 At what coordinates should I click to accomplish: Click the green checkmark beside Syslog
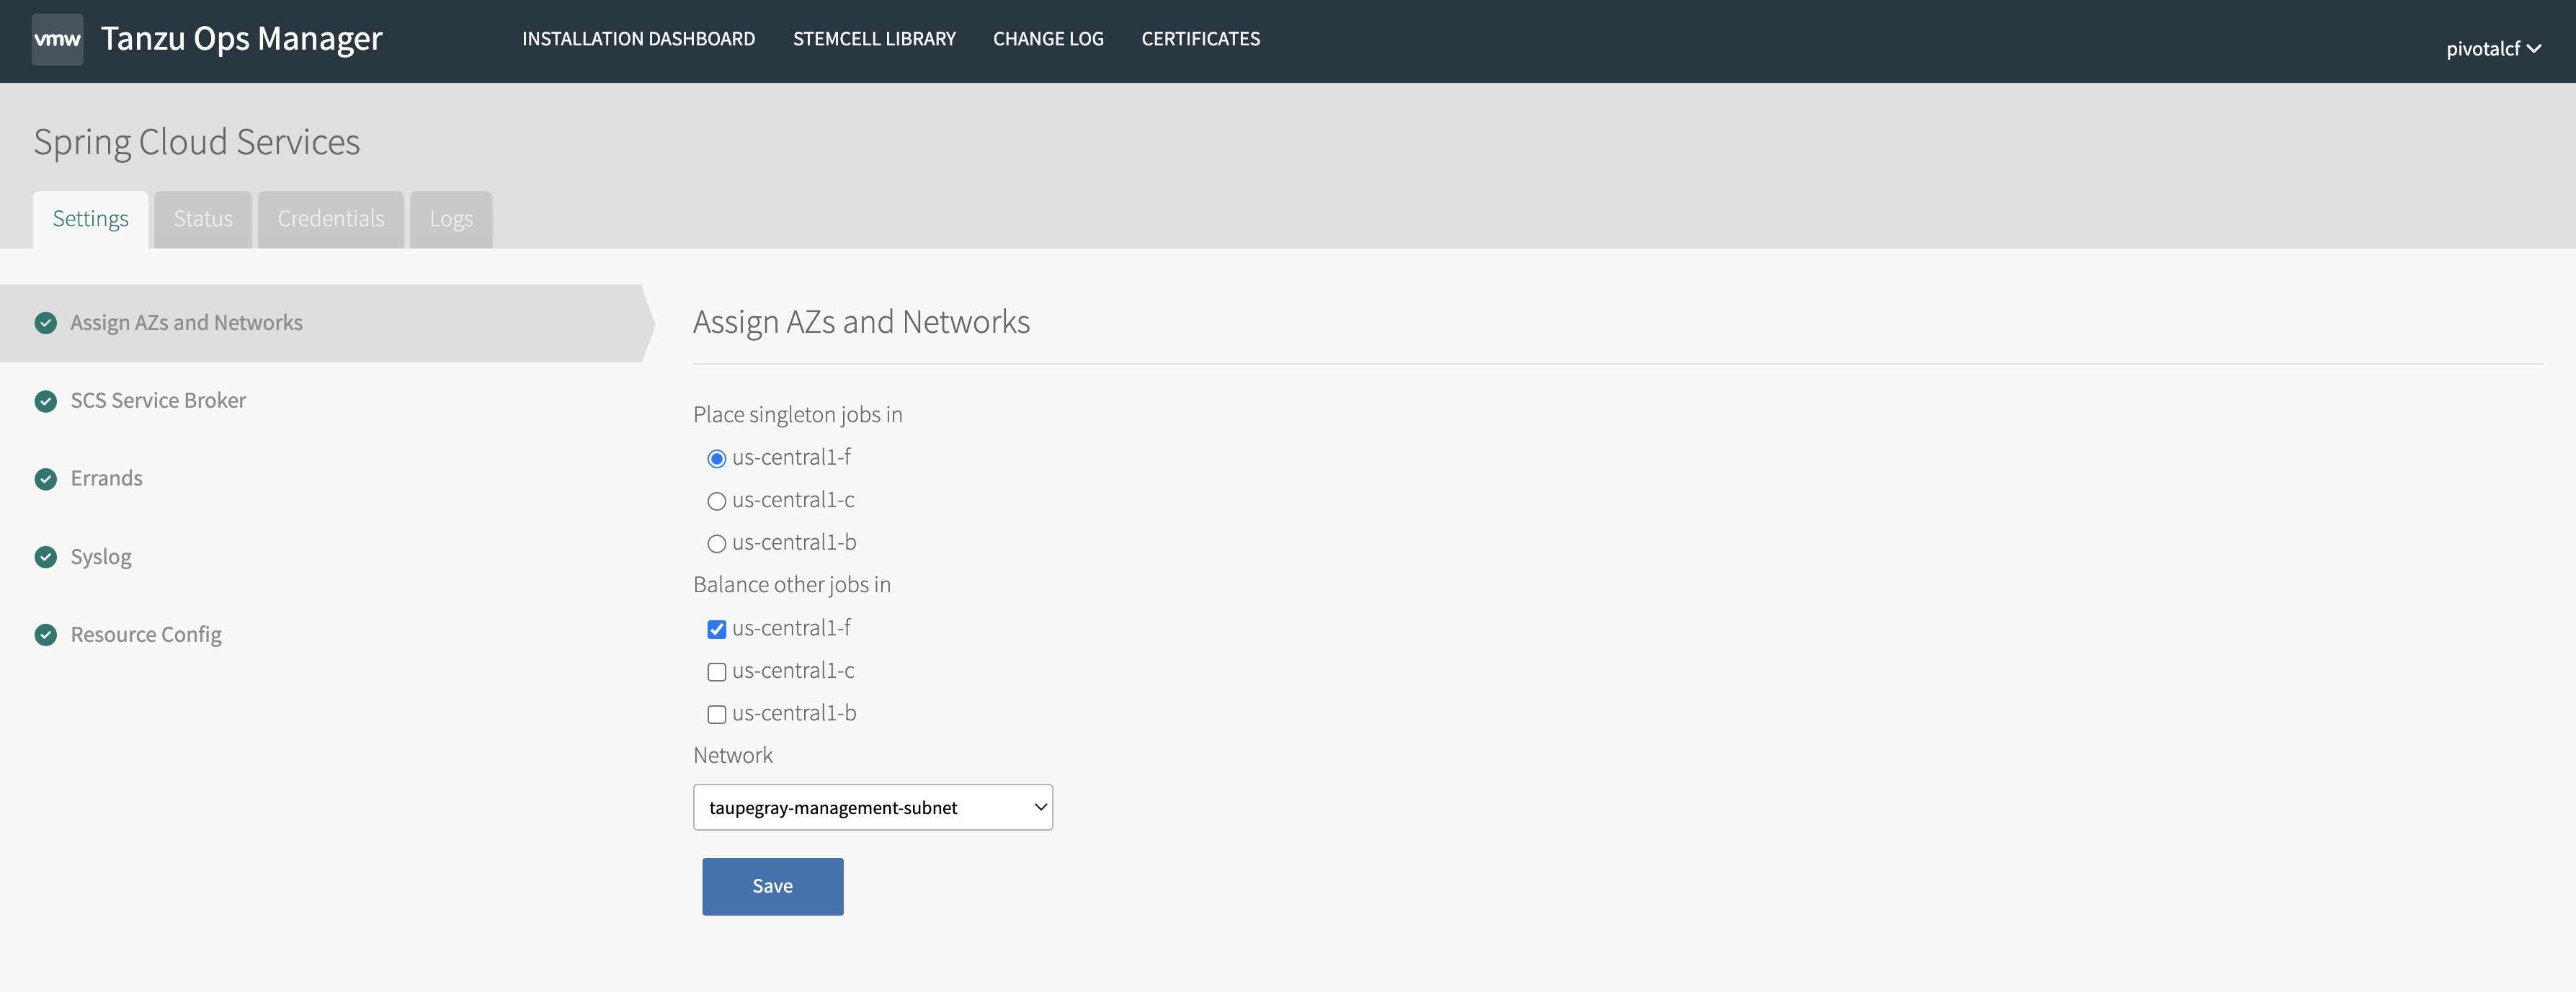(46, 557)
